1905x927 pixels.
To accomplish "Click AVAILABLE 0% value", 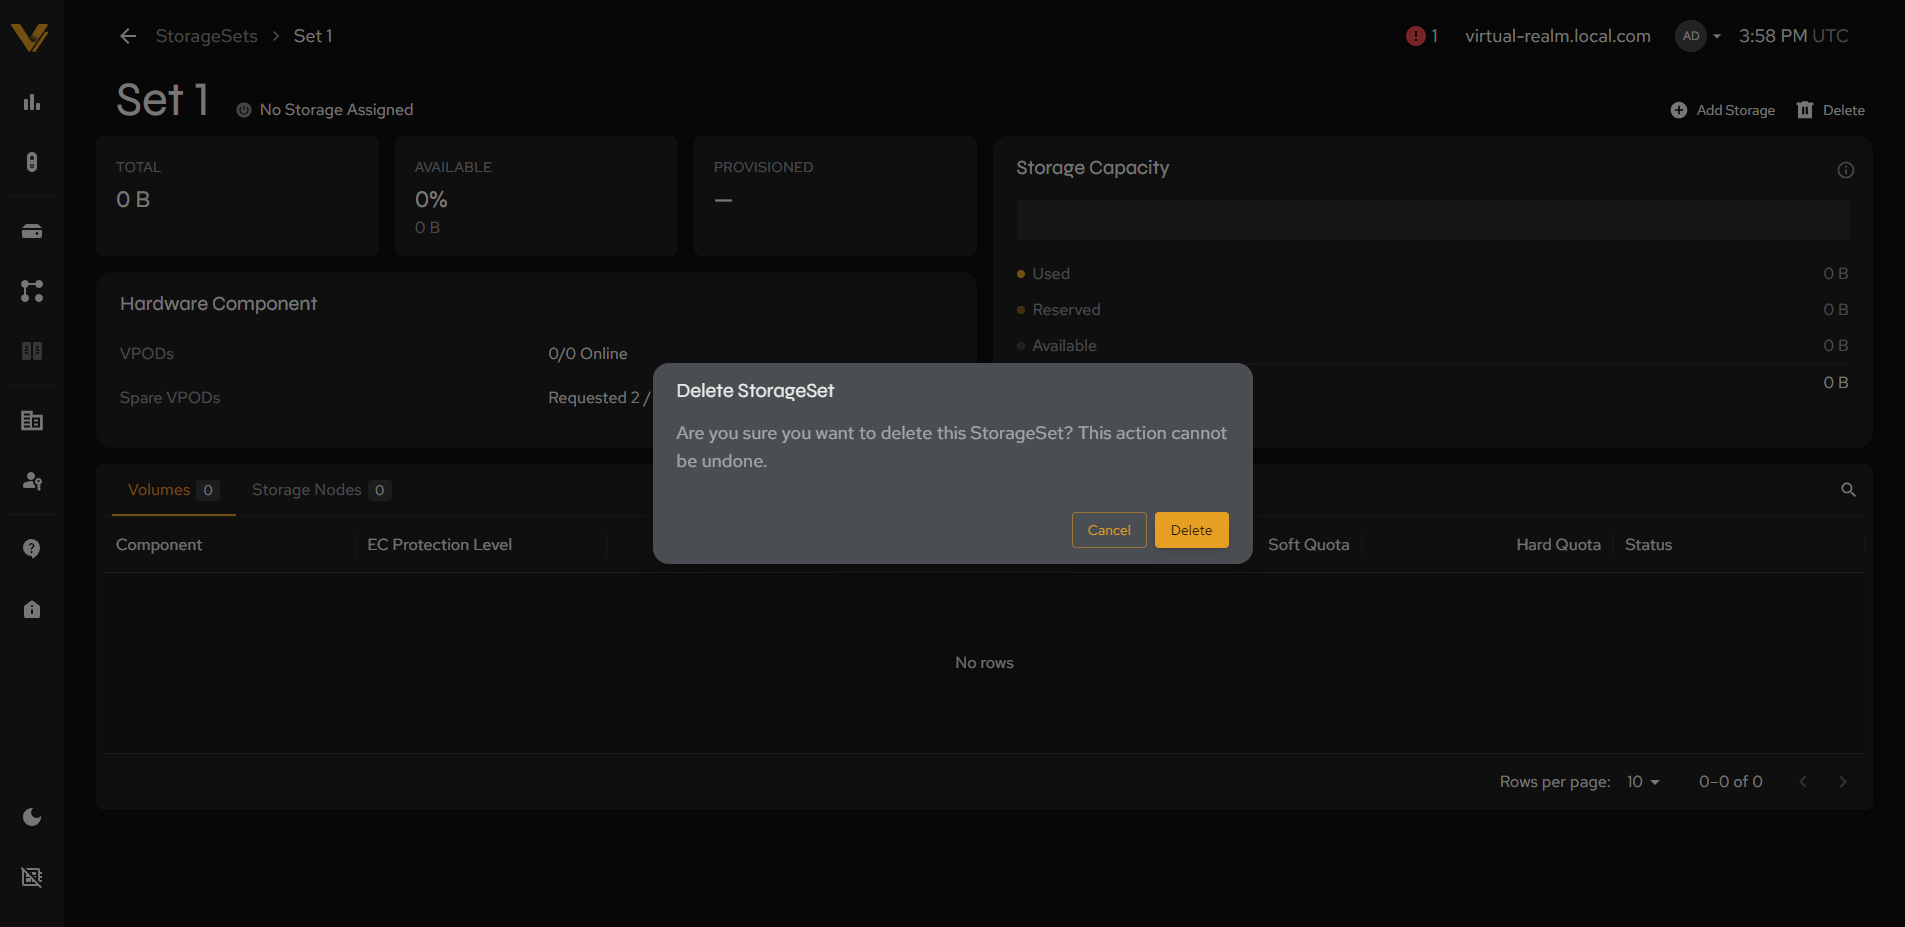I will 431,200.
